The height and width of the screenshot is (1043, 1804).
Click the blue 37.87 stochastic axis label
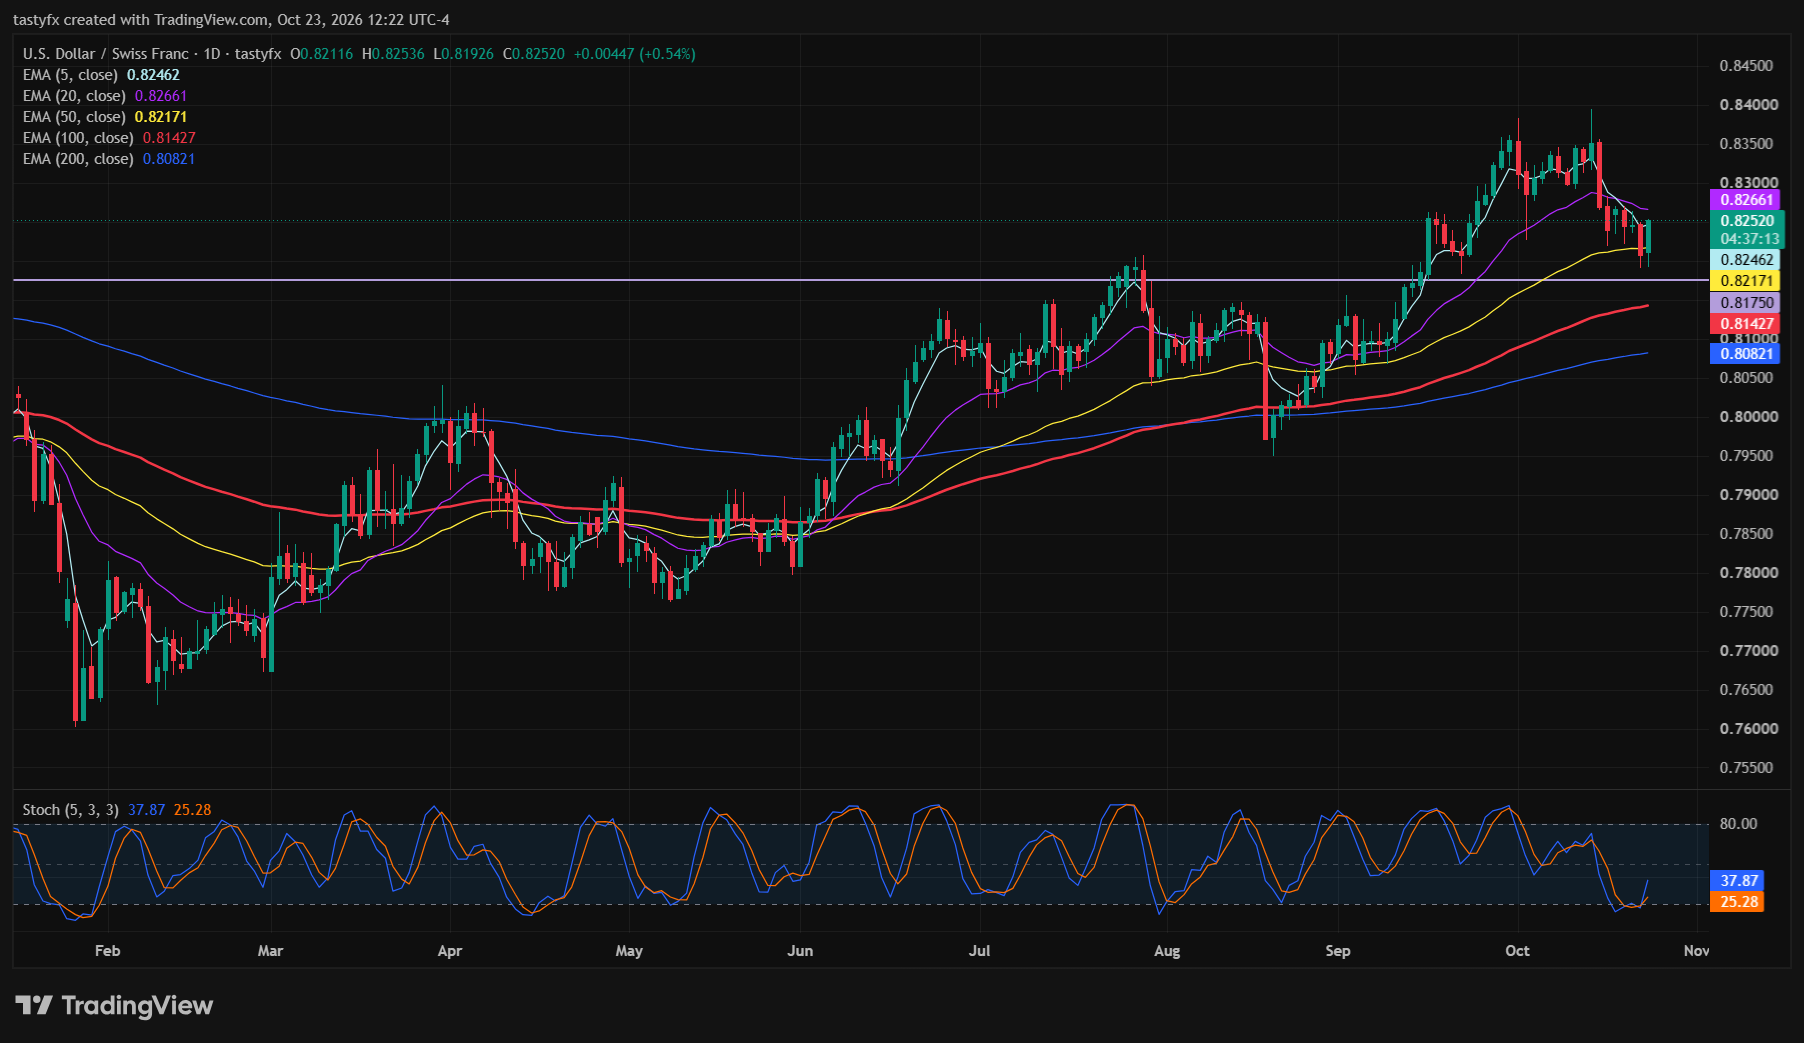(1738, 881)
